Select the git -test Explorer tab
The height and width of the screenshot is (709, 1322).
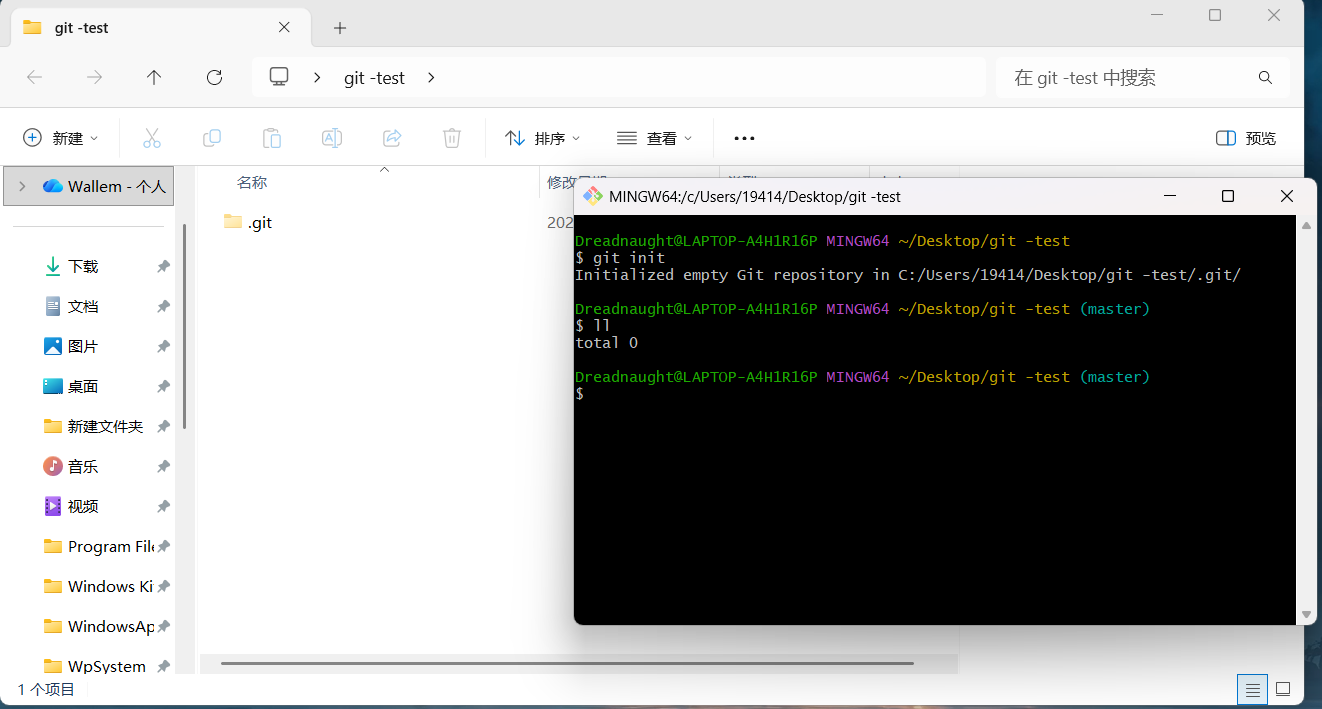coord(160,28)
